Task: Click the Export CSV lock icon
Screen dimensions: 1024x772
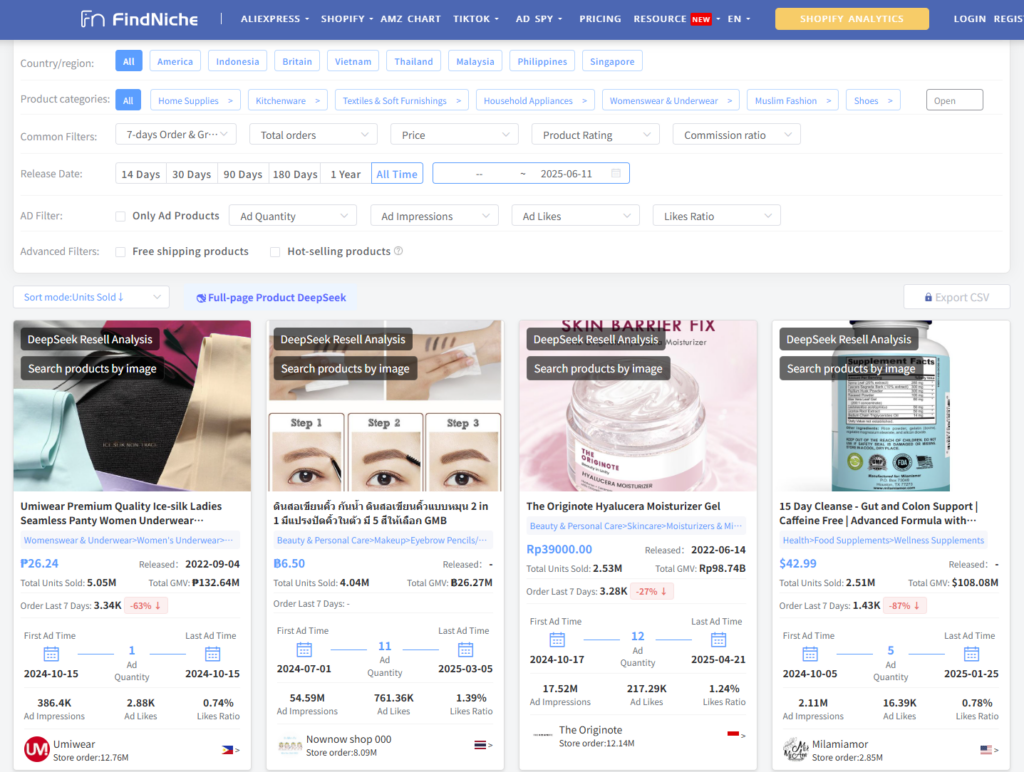Action: pos(928,297)
